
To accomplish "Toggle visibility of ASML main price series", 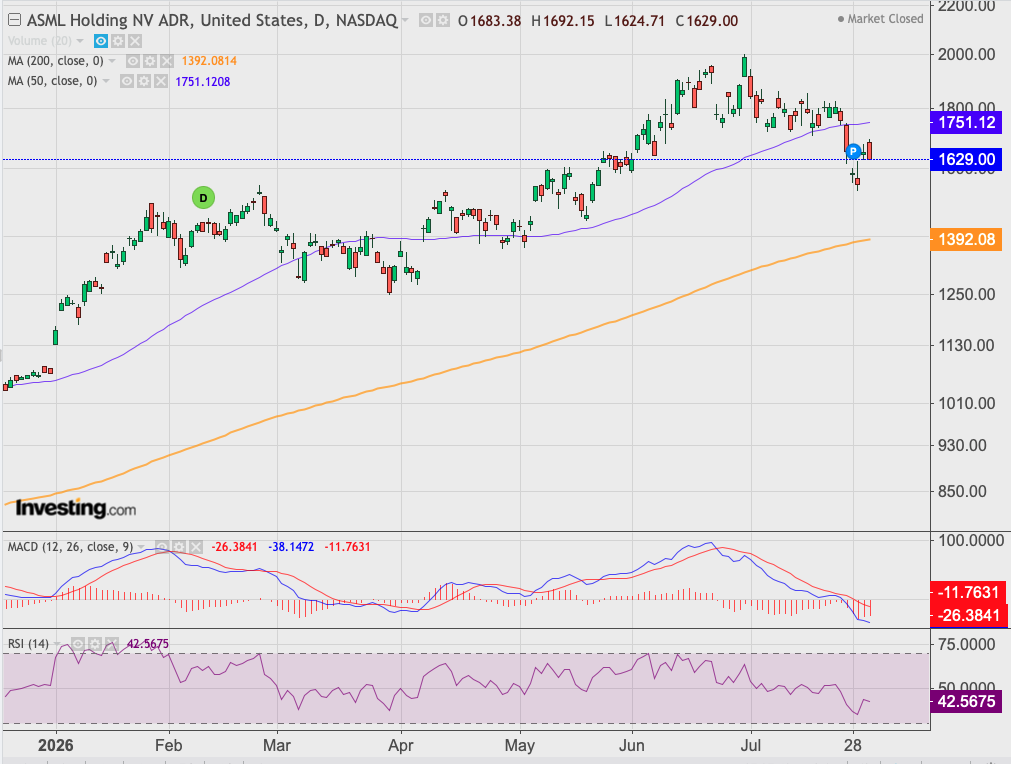I will 426,21.
